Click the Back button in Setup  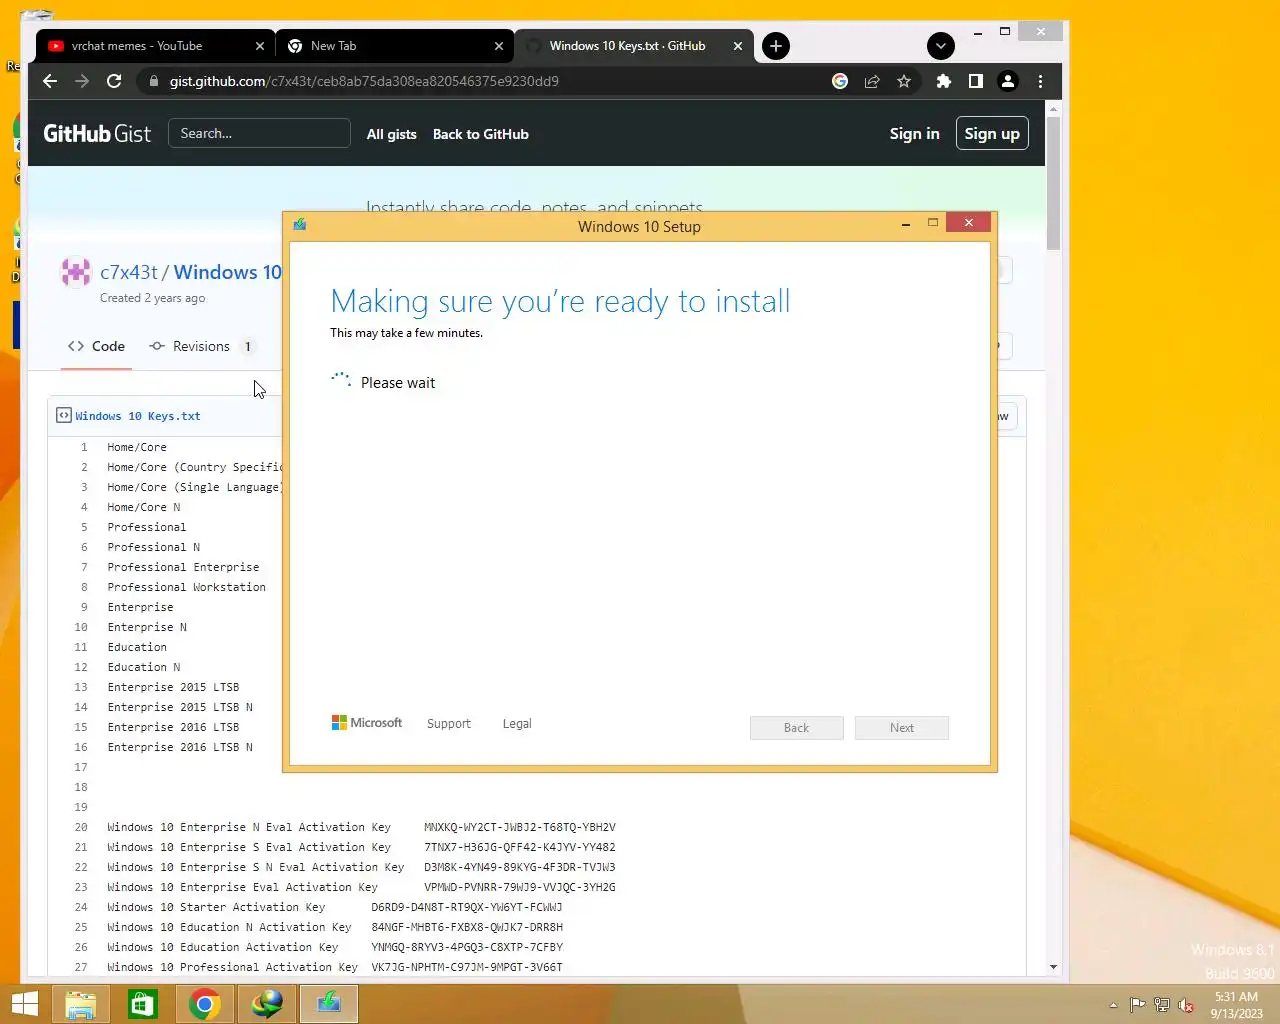796,728
